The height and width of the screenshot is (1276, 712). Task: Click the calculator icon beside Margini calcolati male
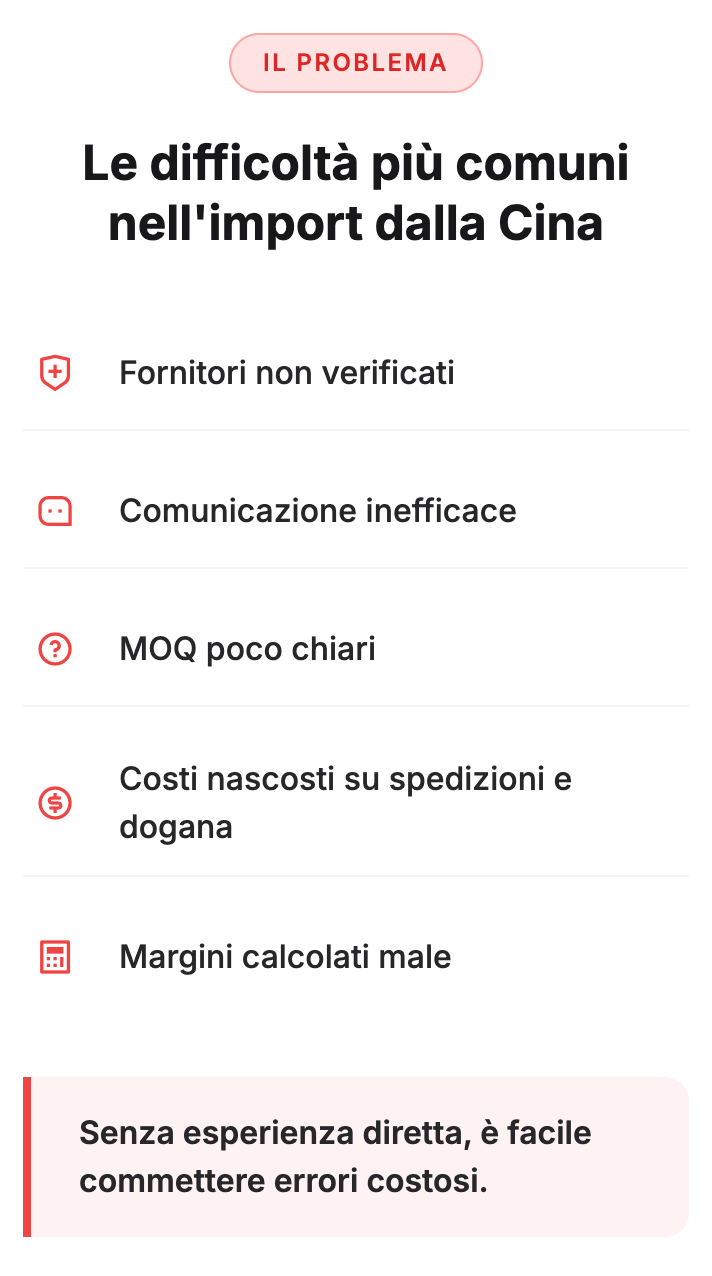pyautogui.click(x=55, y=957)
